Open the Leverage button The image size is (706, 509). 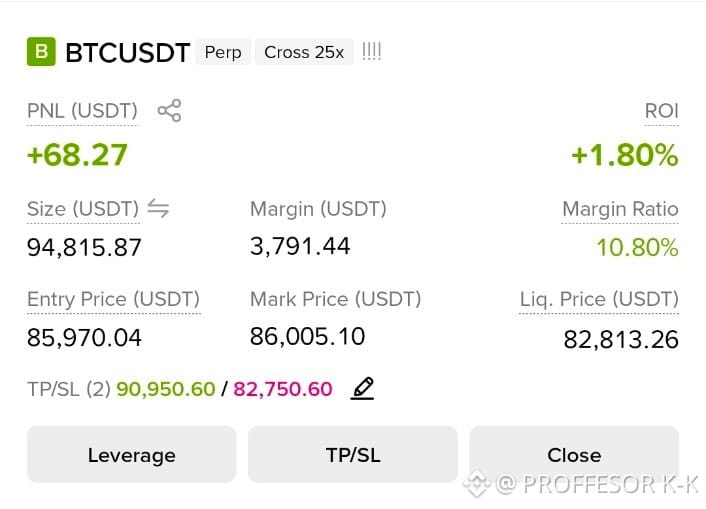pos(131,454)
